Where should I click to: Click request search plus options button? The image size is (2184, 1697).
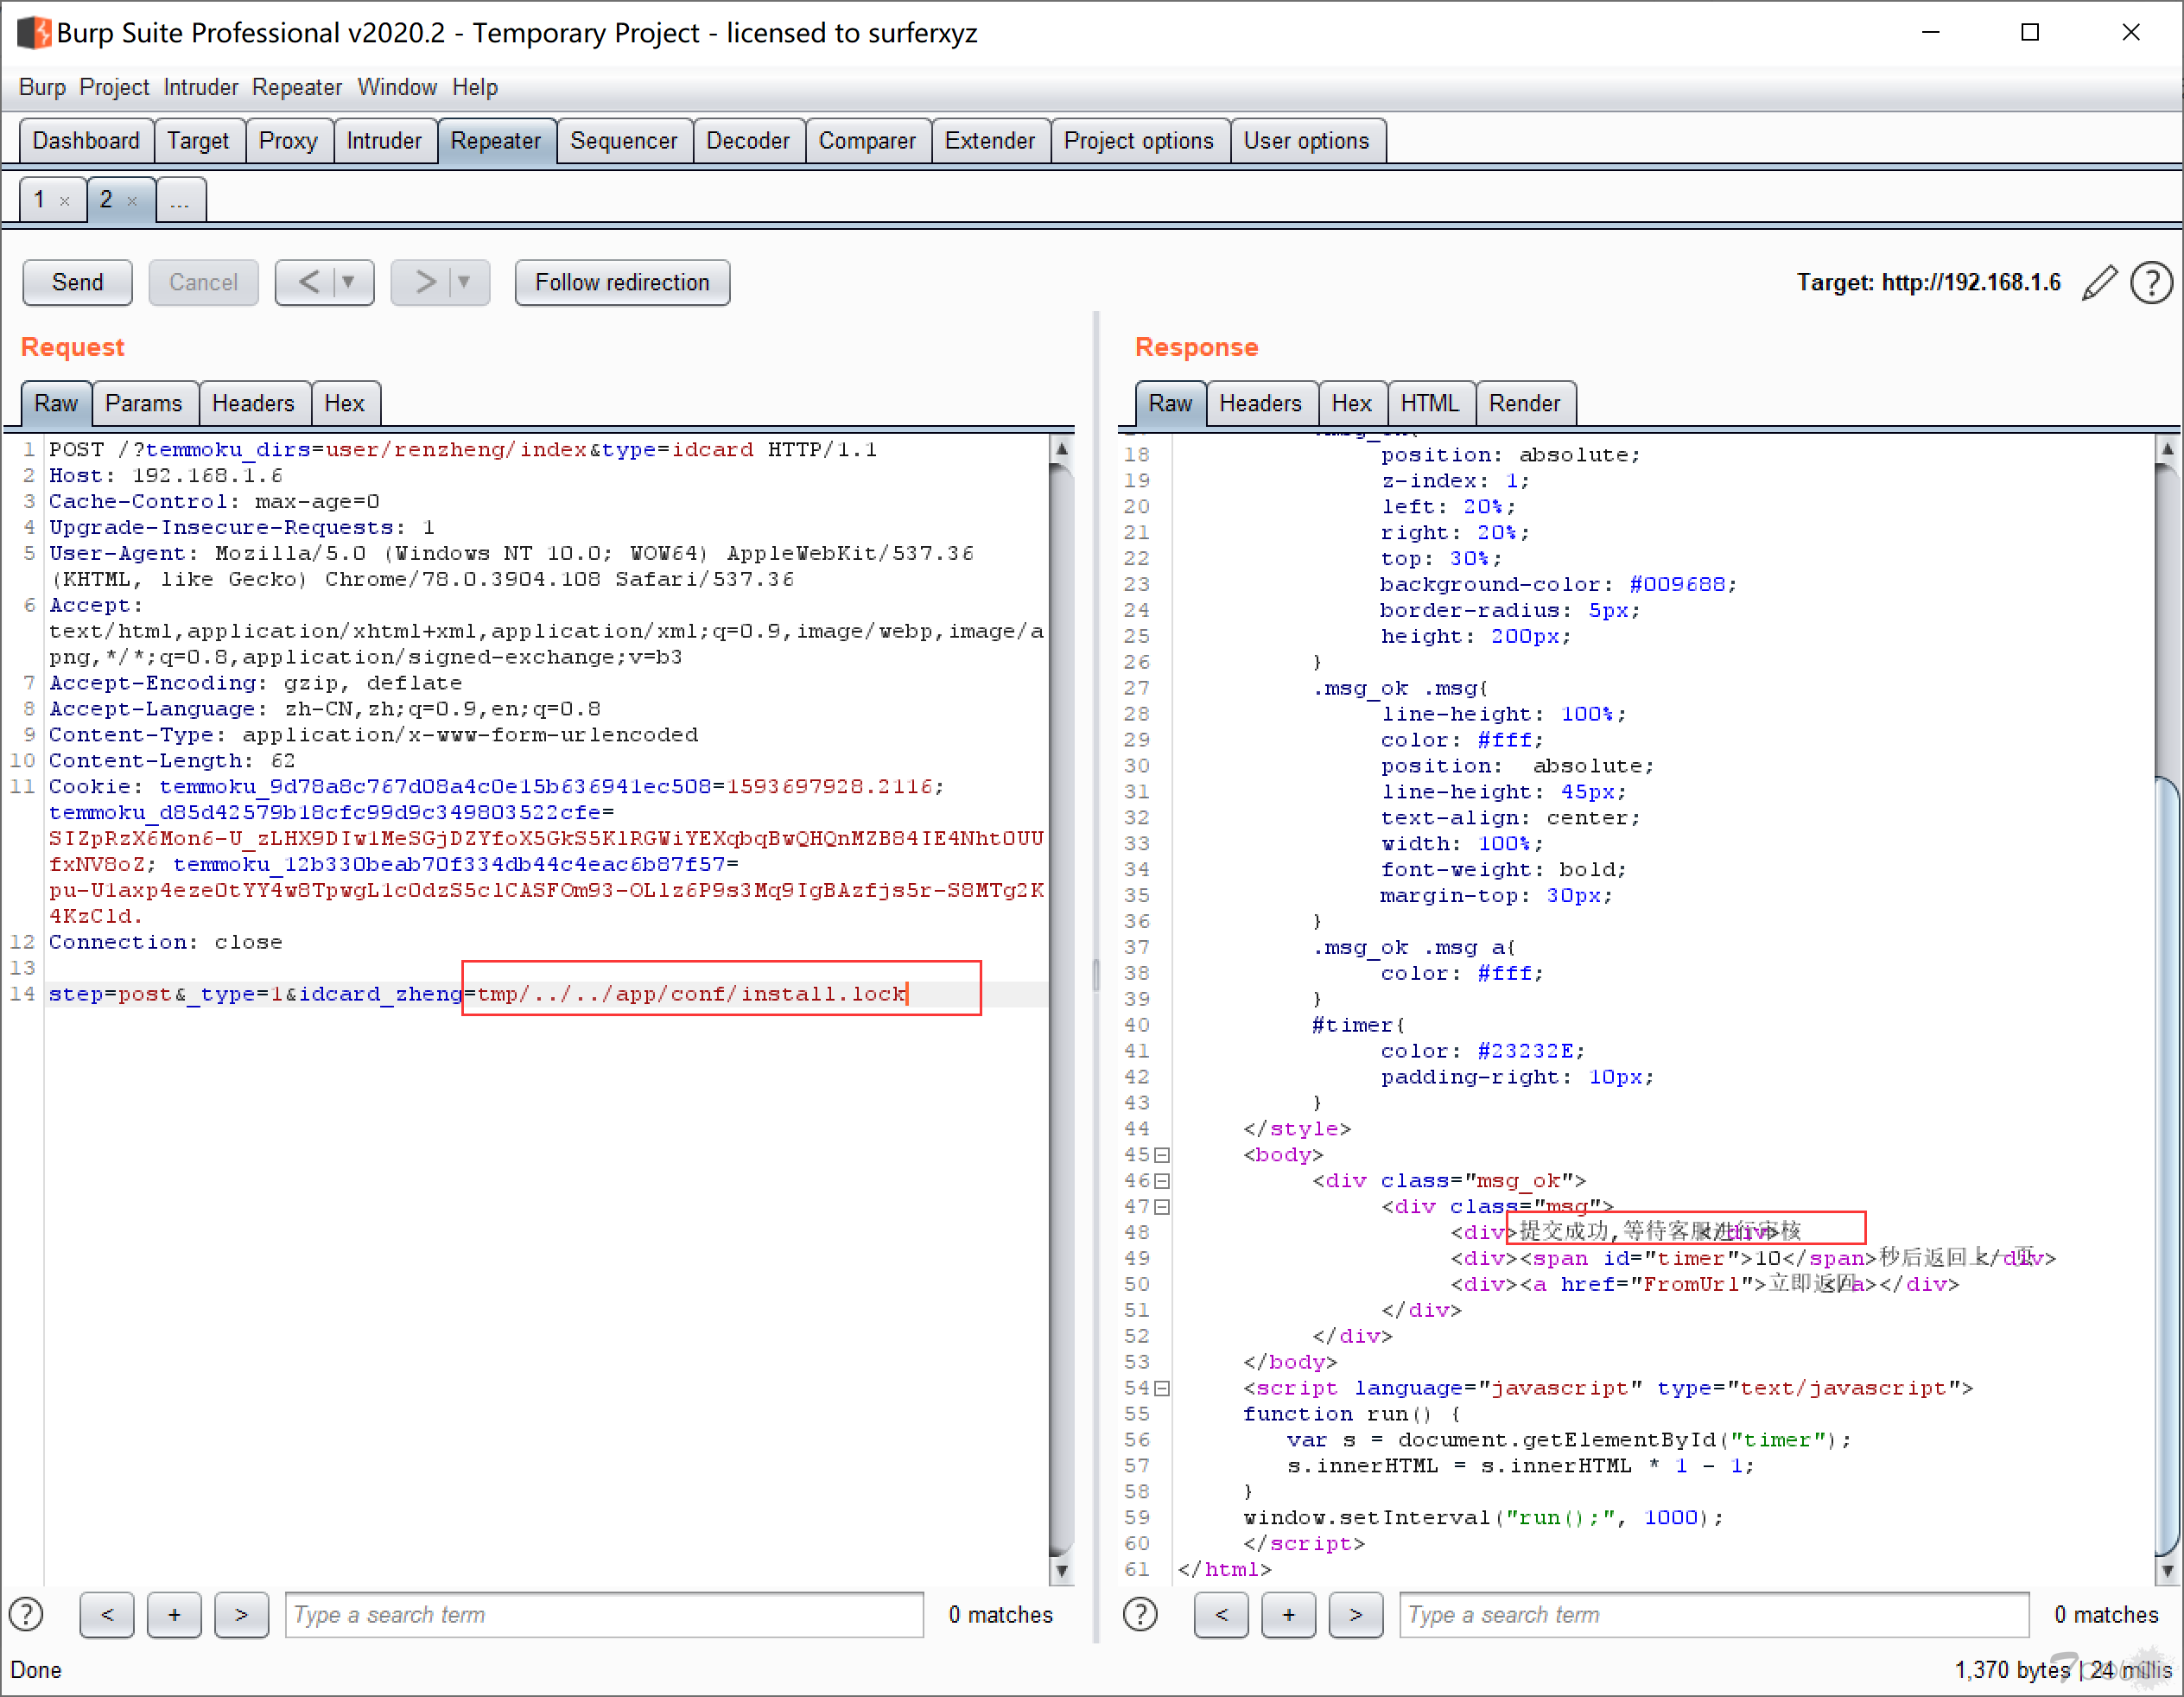(174, 1615)
